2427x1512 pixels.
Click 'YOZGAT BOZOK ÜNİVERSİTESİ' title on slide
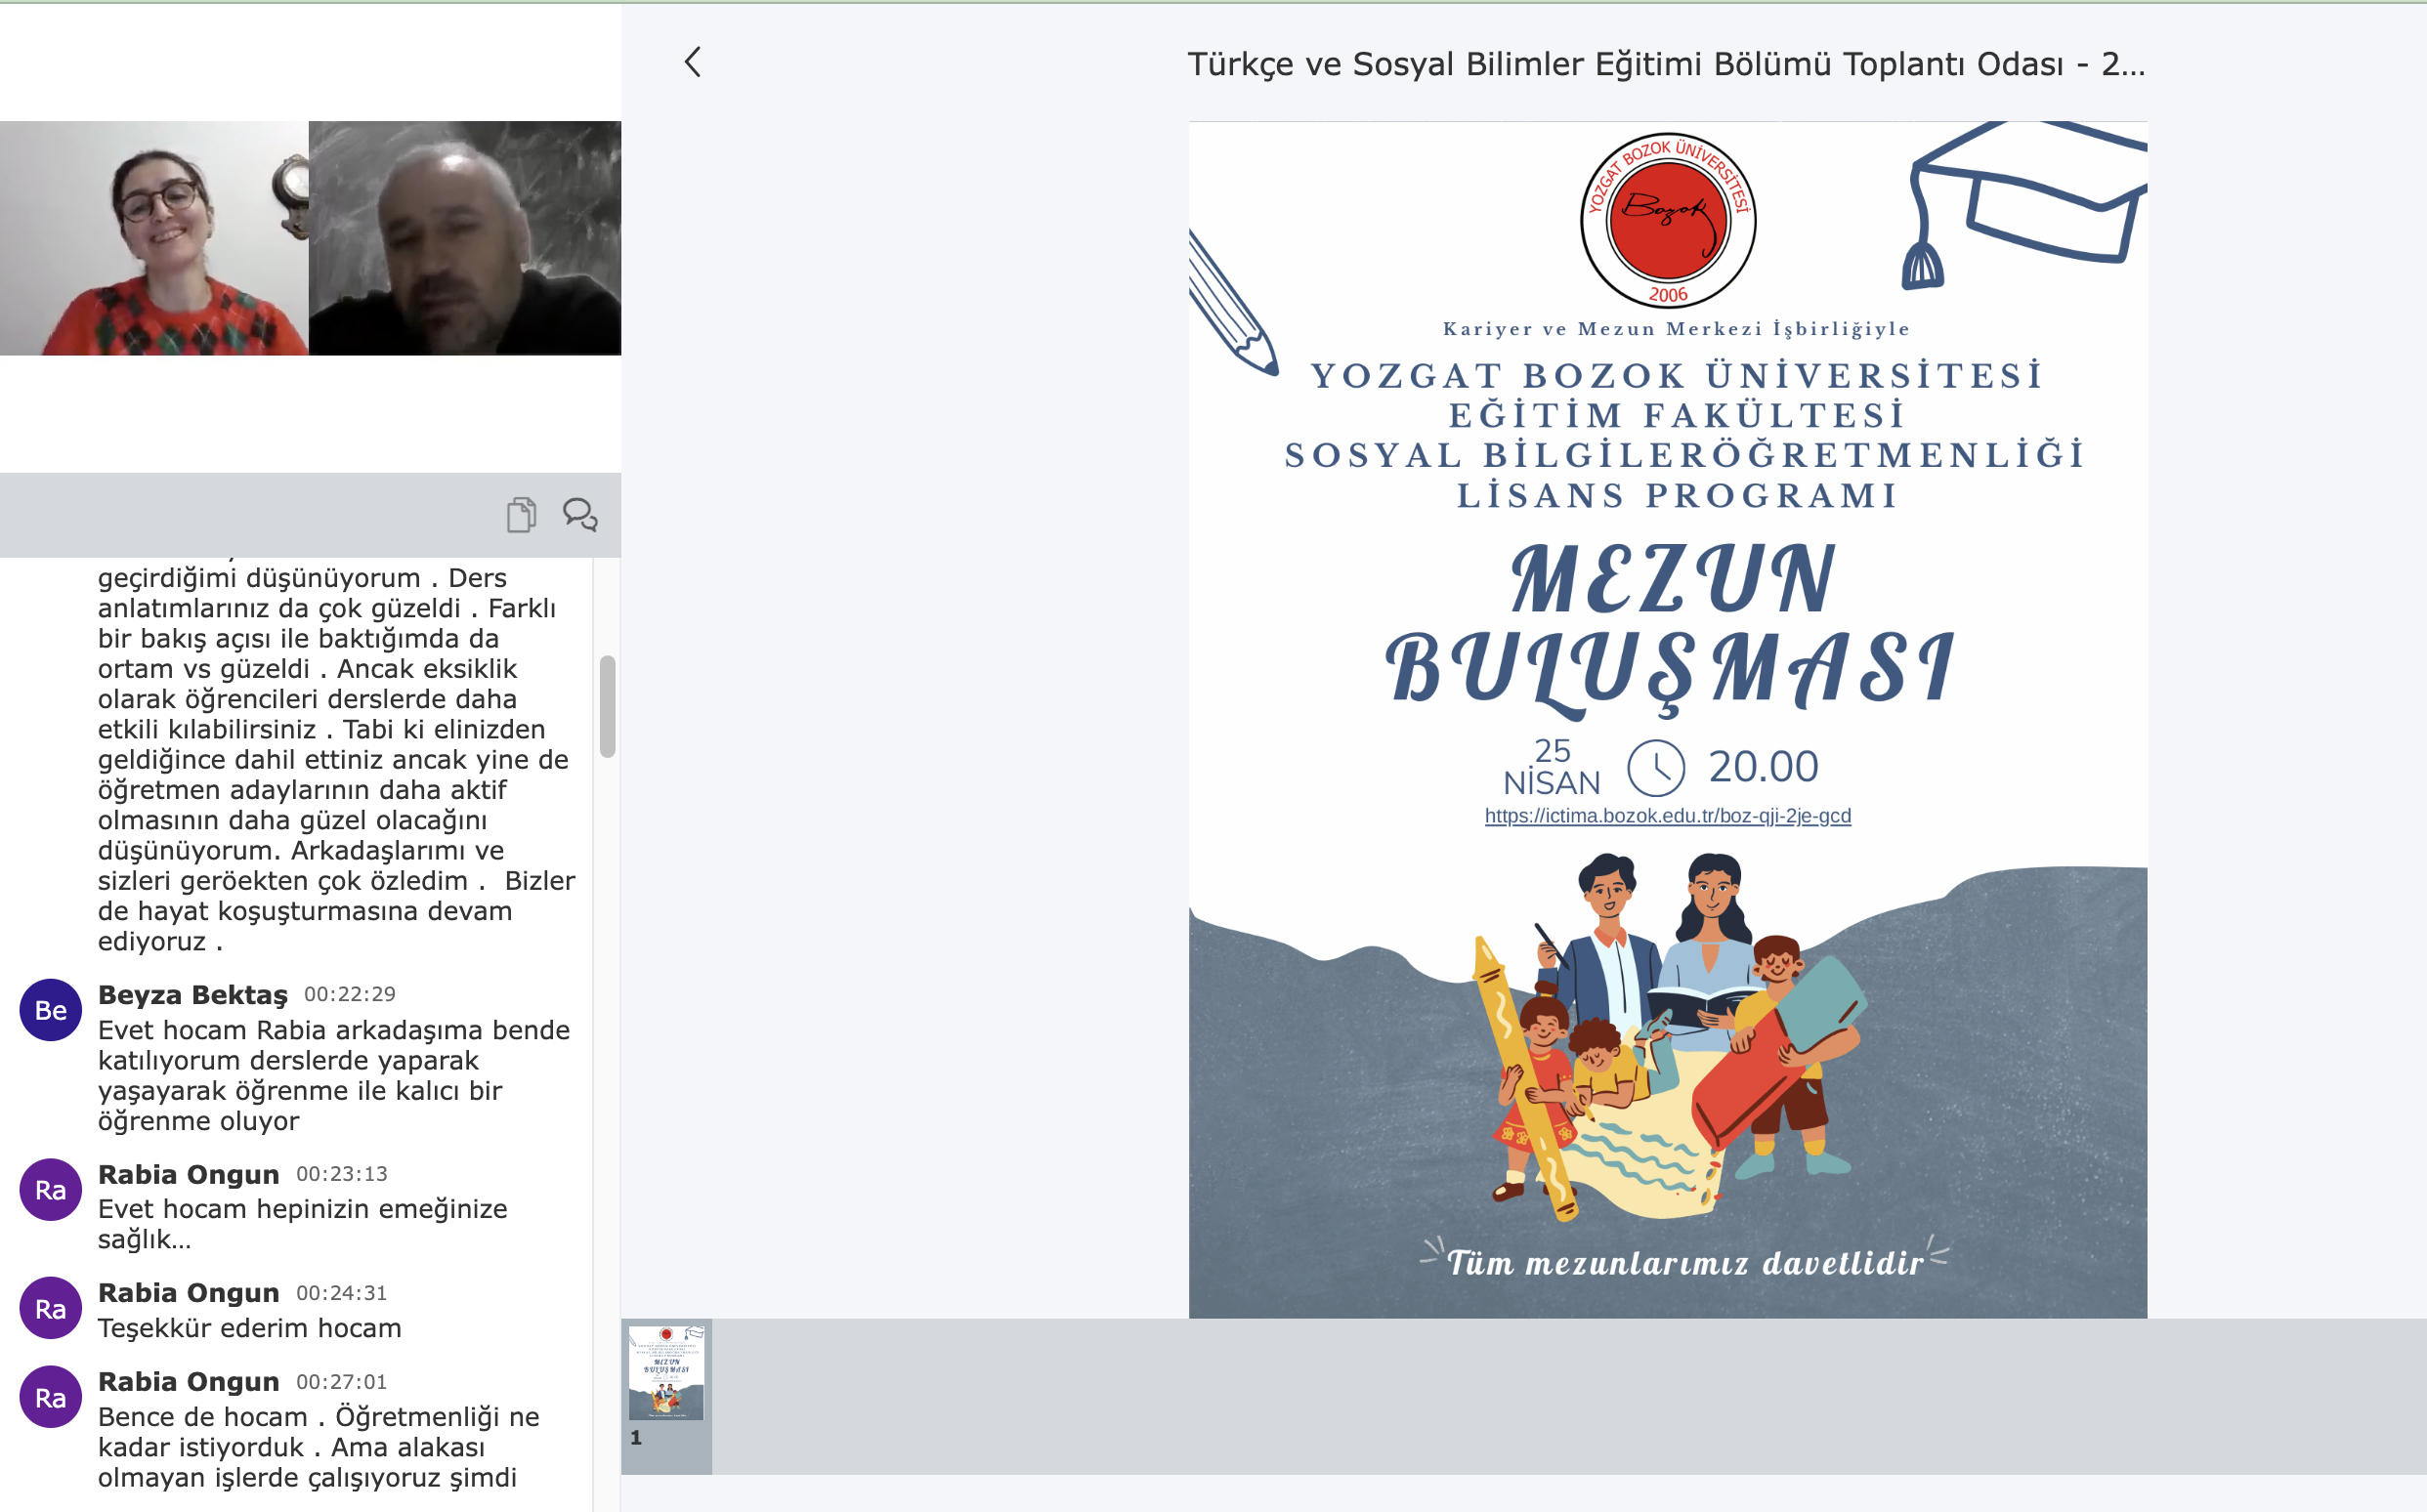[x=1677, y=376]
